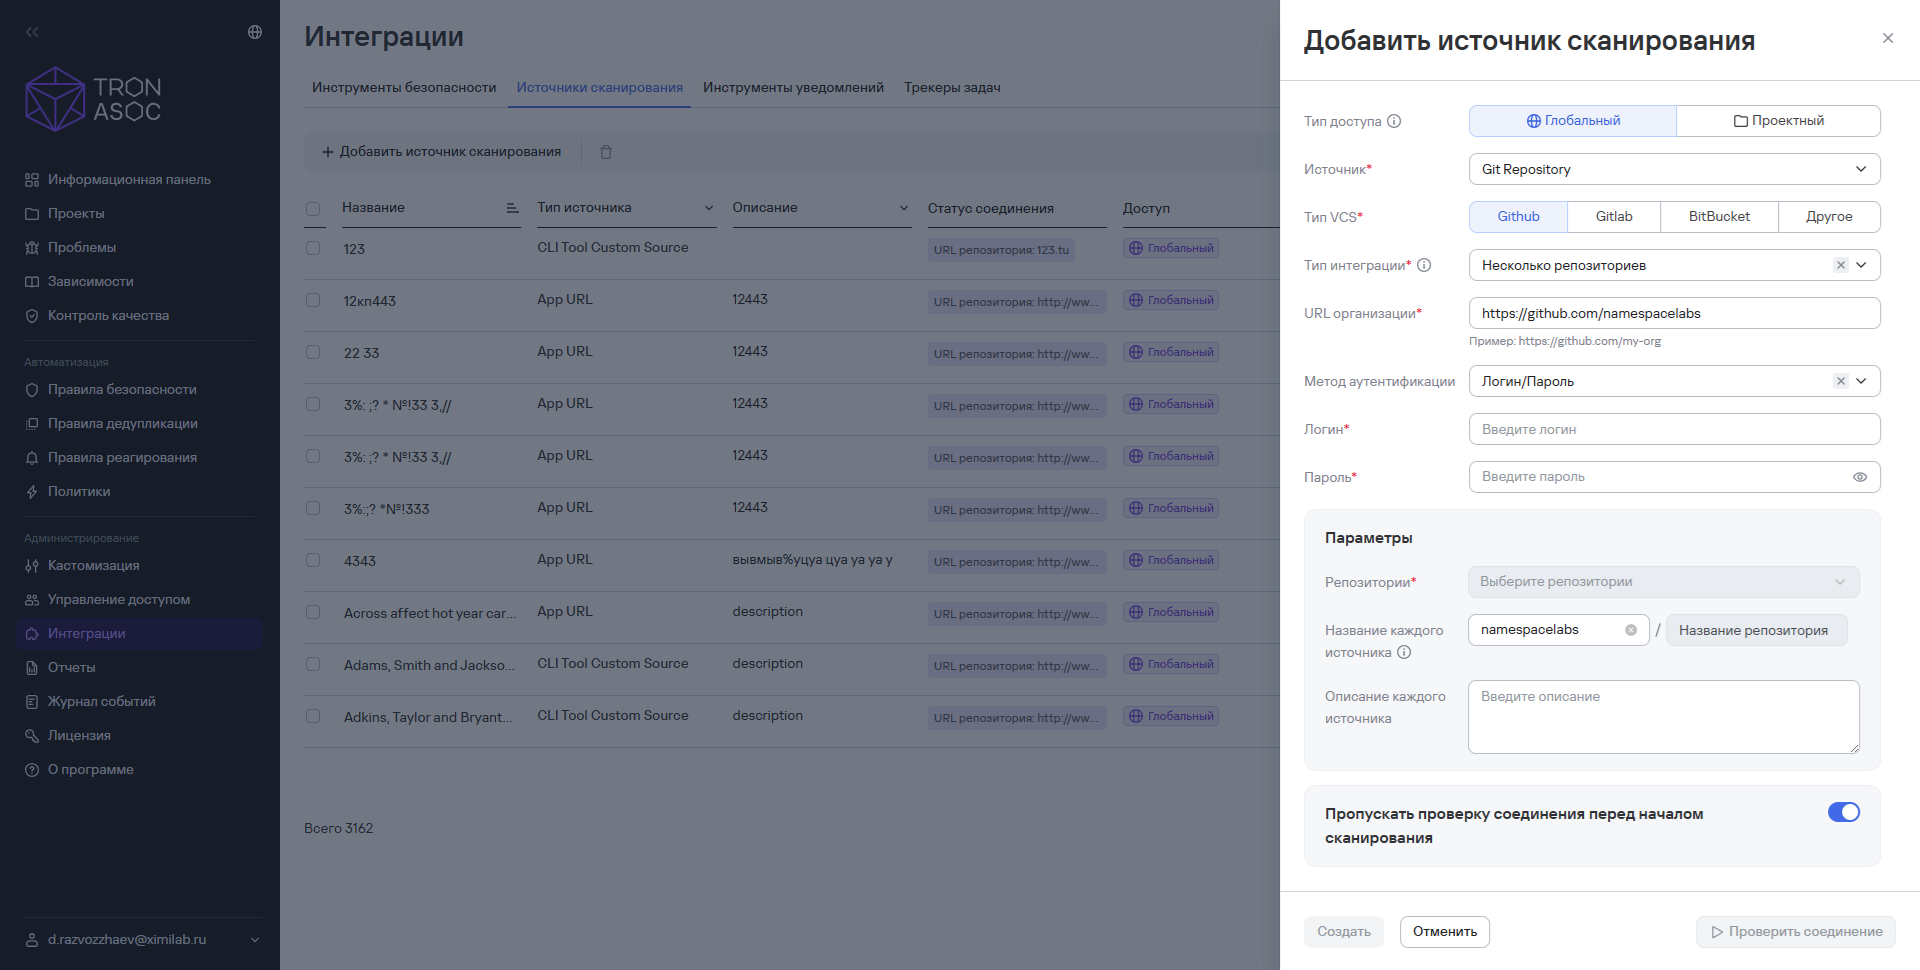Open Кастомизация settings

tap(94, 566)
